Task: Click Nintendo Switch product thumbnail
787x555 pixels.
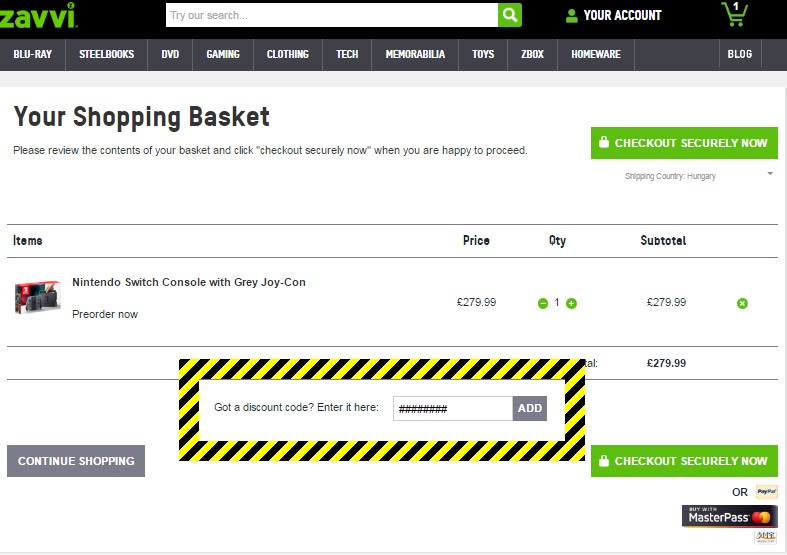Action: pyautogui.click(x=38, y=297)
